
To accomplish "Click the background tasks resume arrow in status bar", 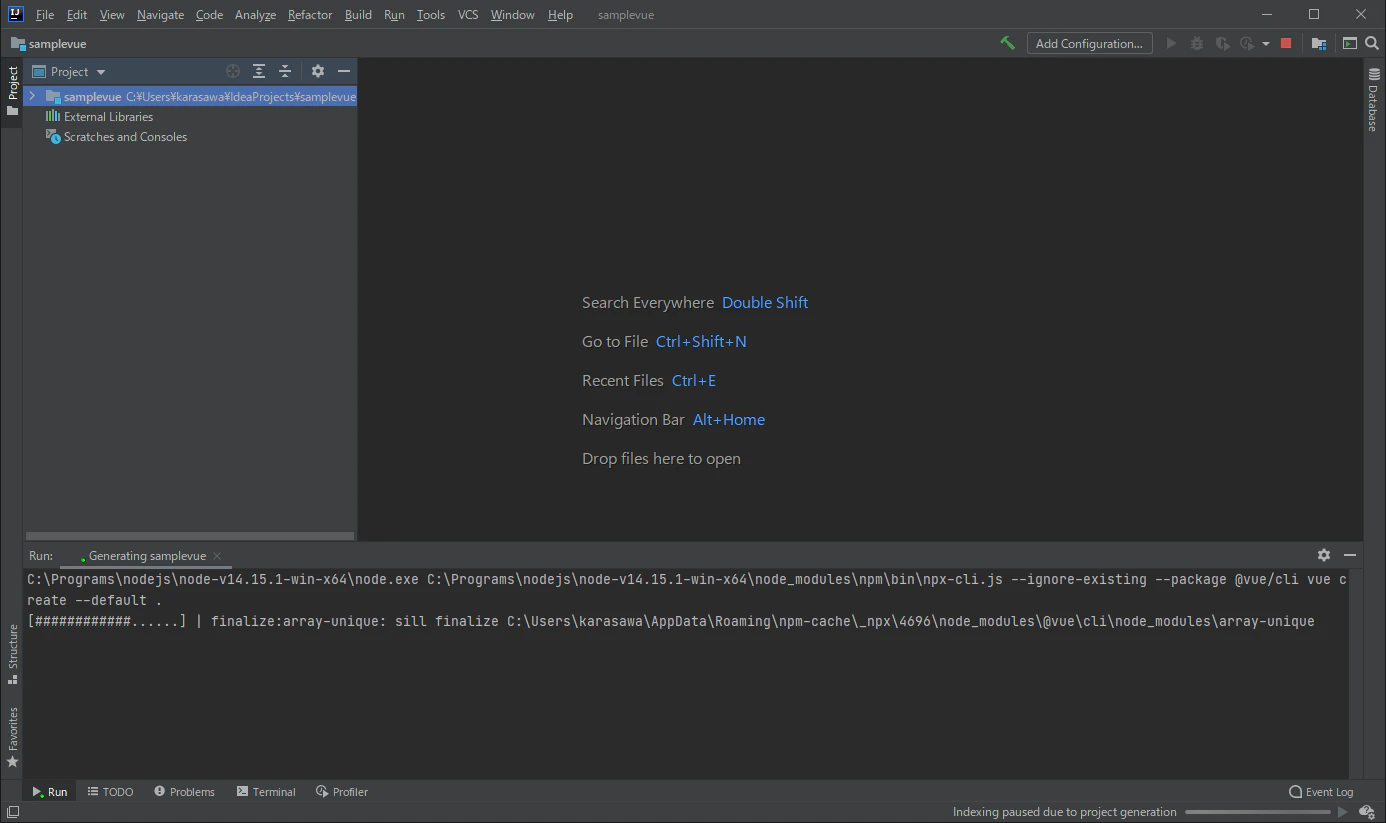I will coord(1343,812).
